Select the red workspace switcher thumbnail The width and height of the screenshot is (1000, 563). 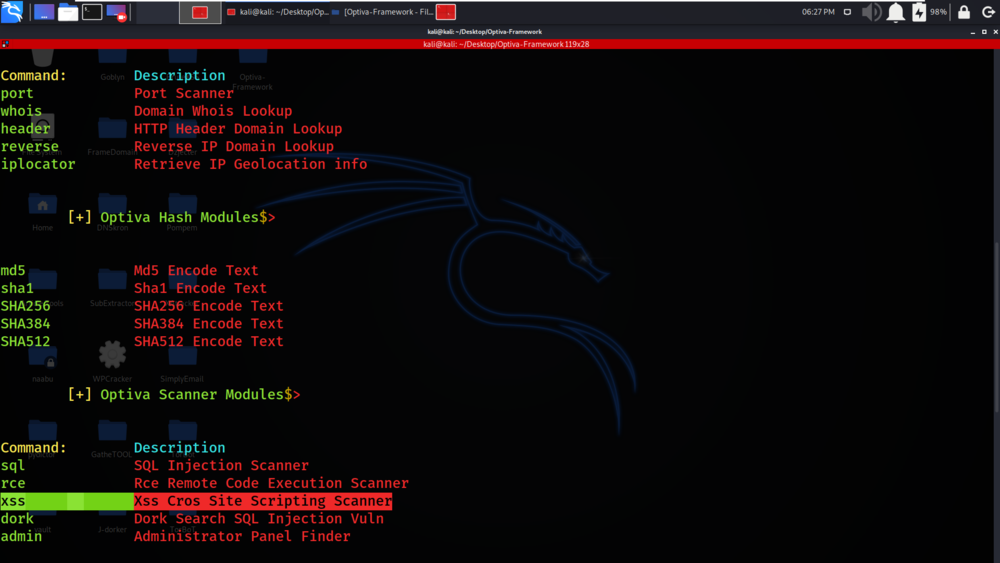tap(200, 12)
